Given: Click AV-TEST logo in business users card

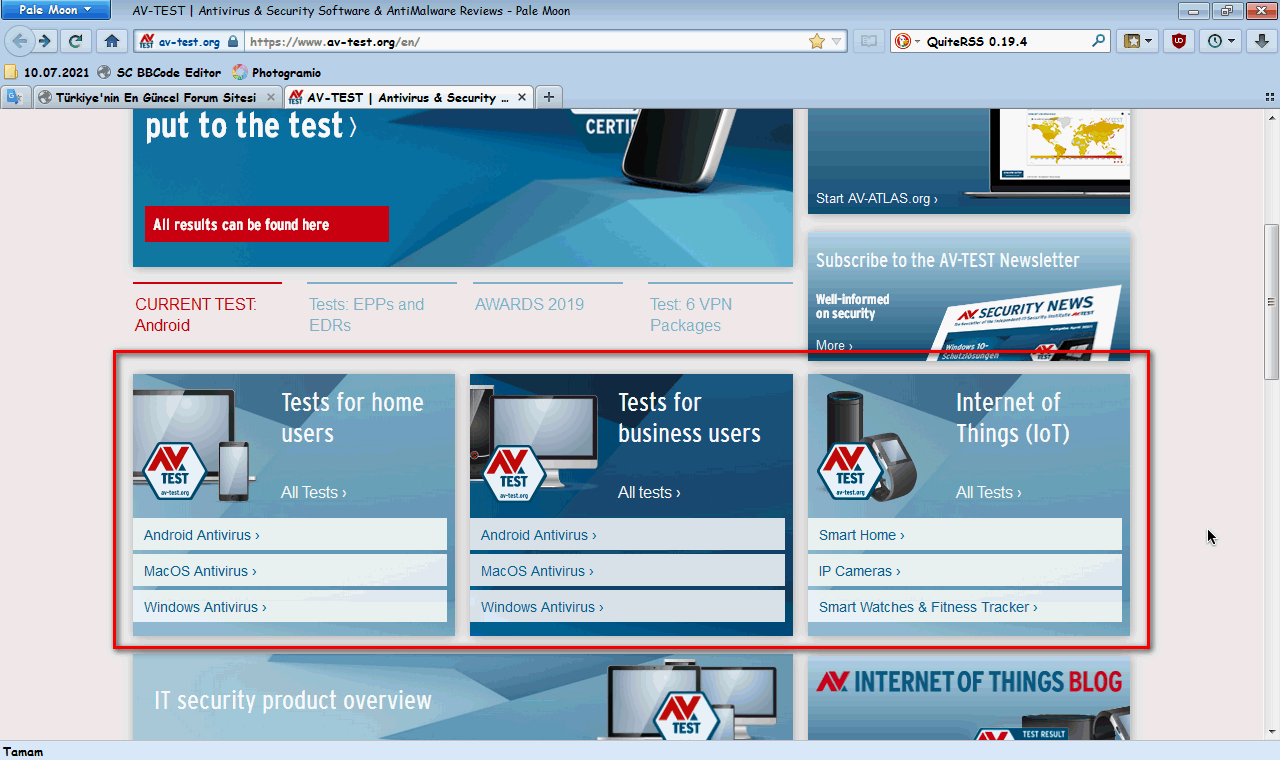Looking at the screenshot, I should pyautogui.click(x=513, y=471).
